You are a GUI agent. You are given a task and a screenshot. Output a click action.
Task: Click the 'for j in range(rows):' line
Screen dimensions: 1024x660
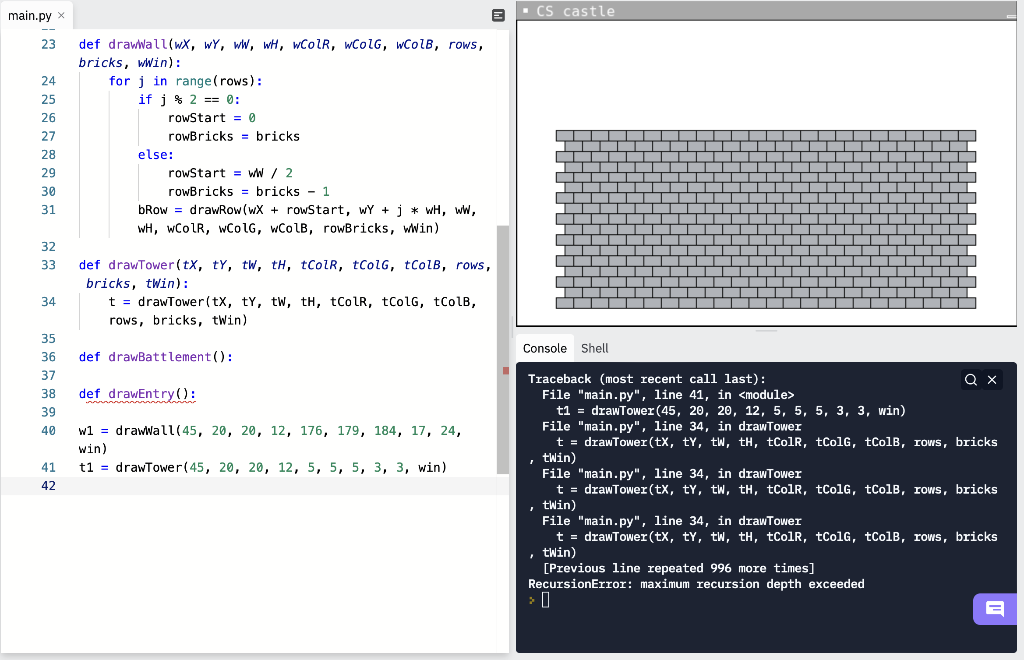tap(185, 81)
